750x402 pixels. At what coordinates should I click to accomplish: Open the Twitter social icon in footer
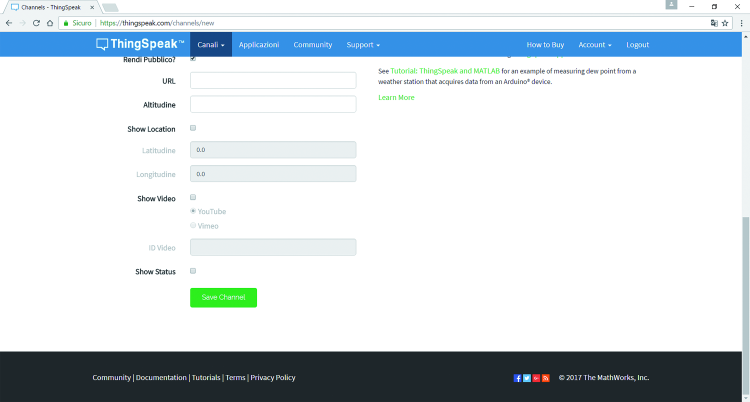(x=527, y=378)
